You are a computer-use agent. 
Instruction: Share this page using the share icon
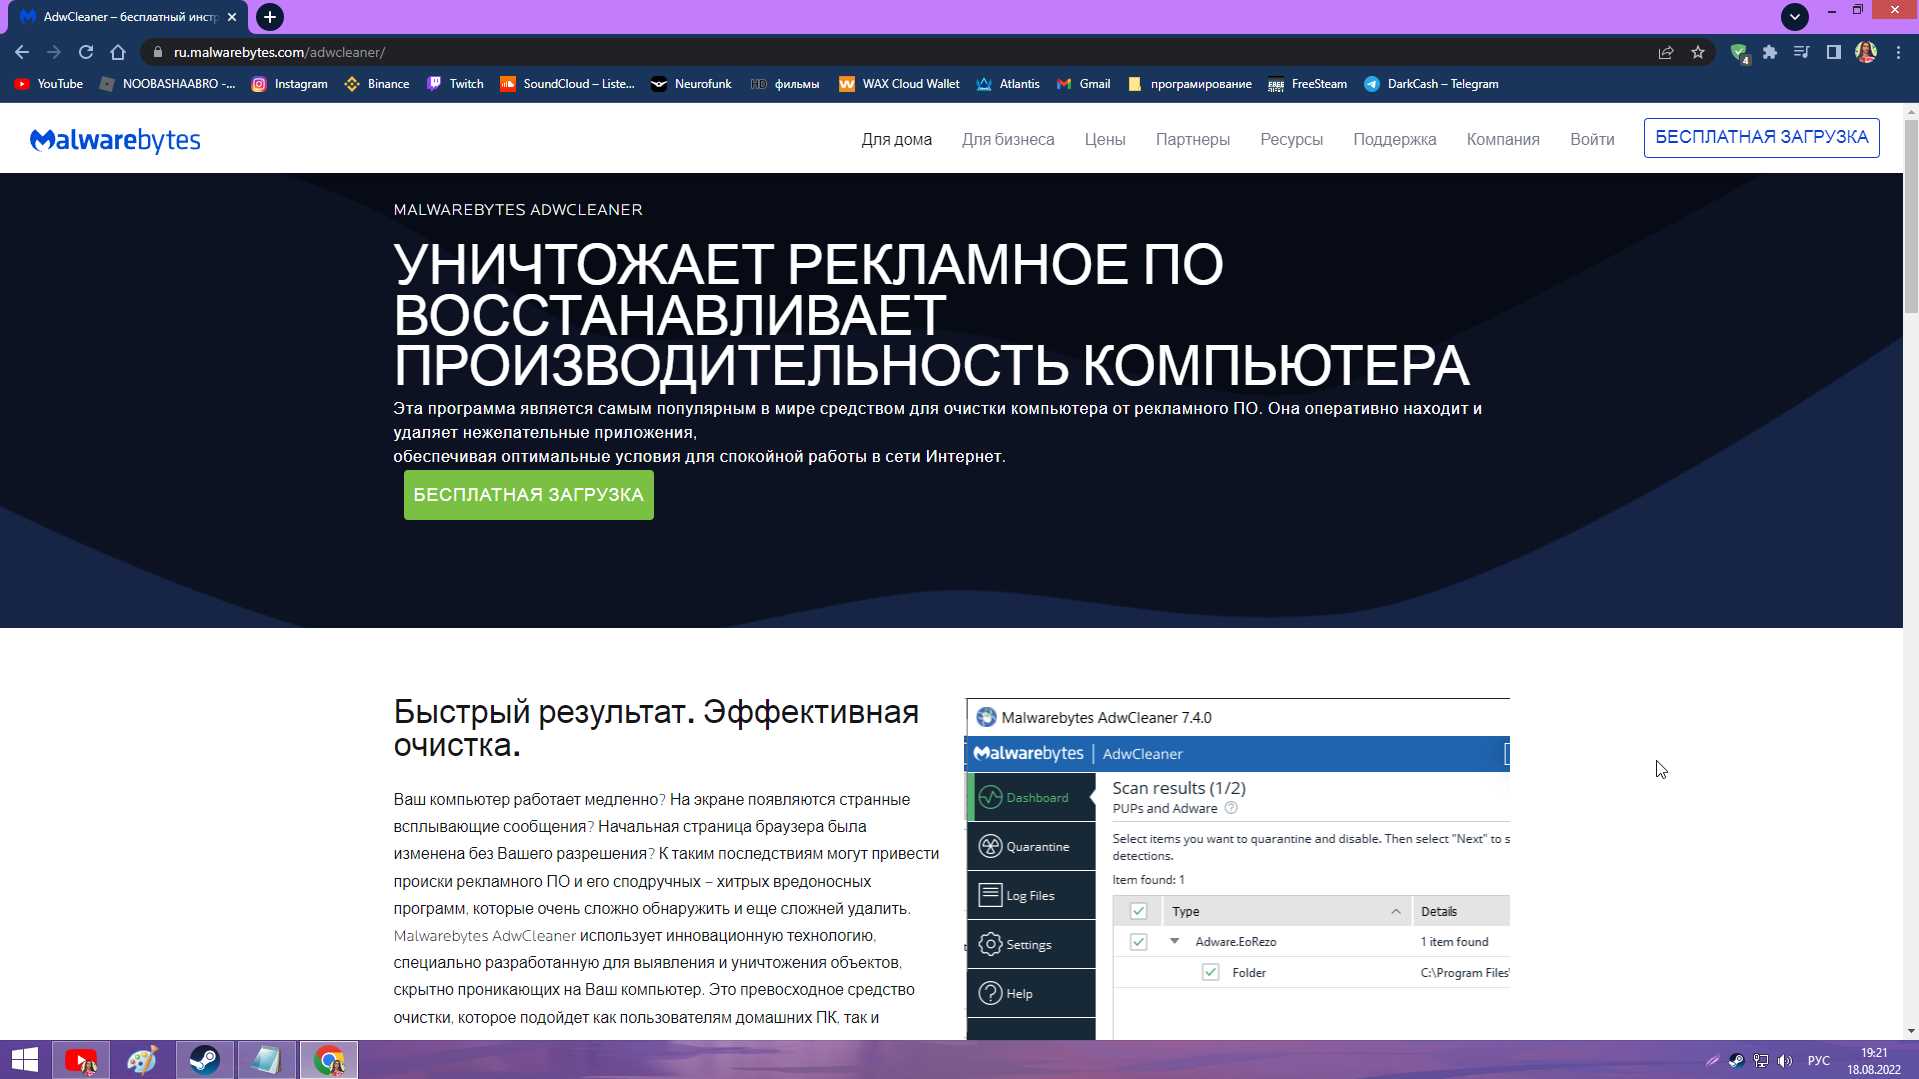[x=1666, y=52]
